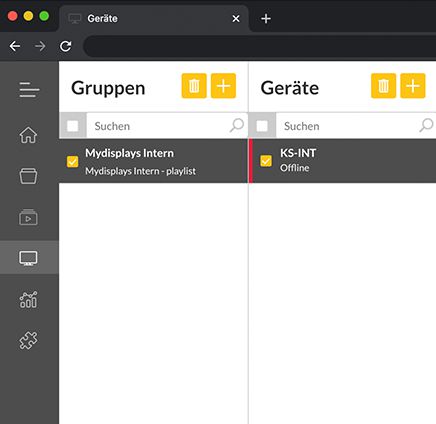Select the devices monitor sidebar icon
This screenshot has height=424, width=436.
[x=28, y=258]
